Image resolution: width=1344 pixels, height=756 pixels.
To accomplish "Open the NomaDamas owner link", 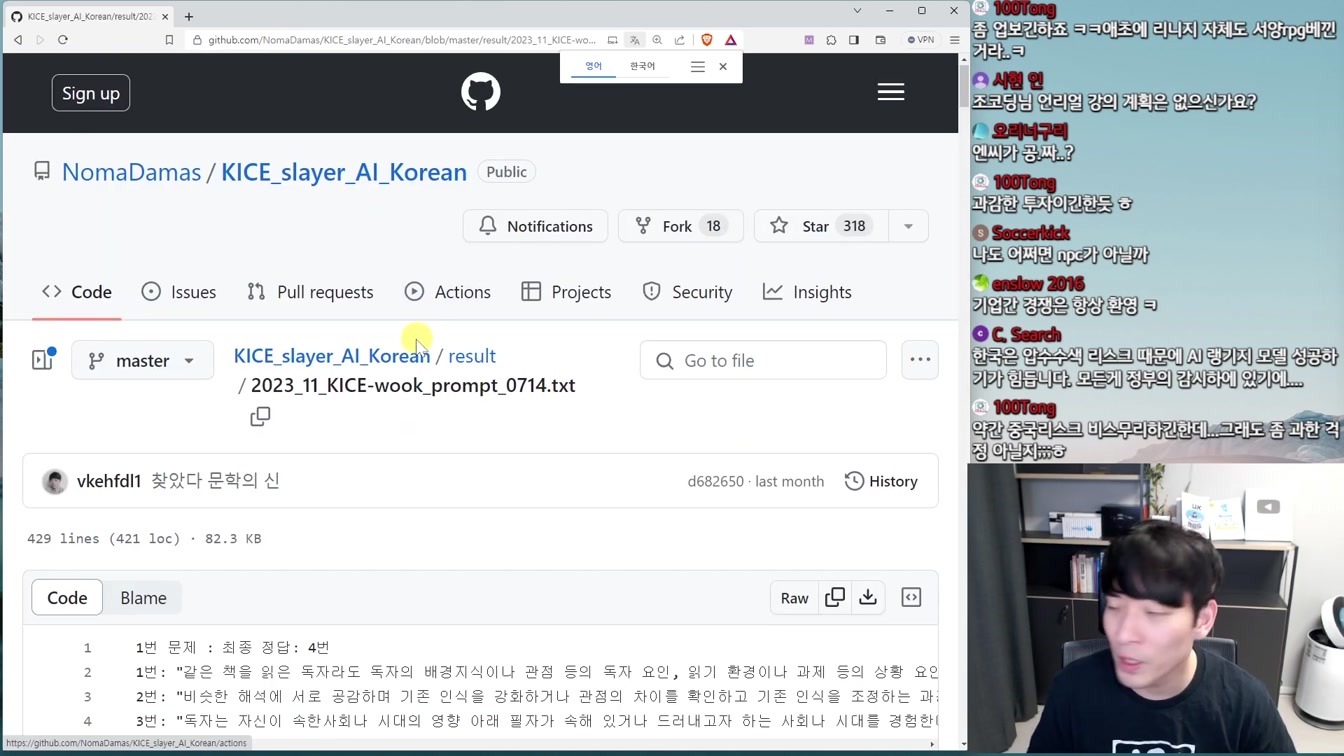I will (131, 172).
